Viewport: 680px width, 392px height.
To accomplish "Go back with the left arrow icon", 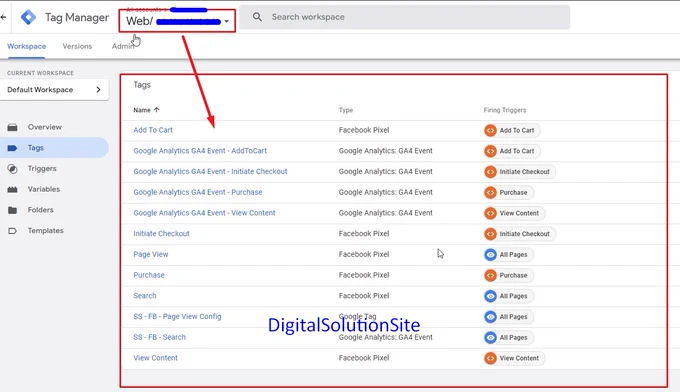I will pos(3,17).
